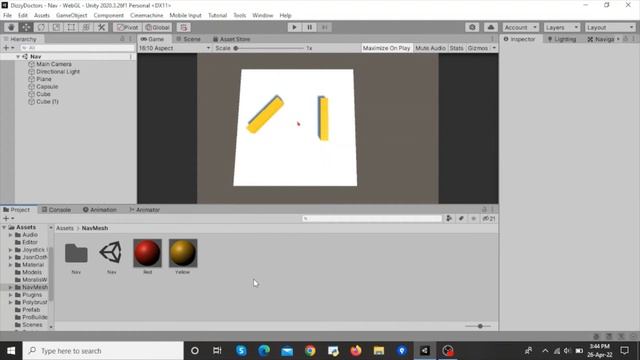
Task: Open the Gizmos dropdown arrow
Action: coord(494,48)
